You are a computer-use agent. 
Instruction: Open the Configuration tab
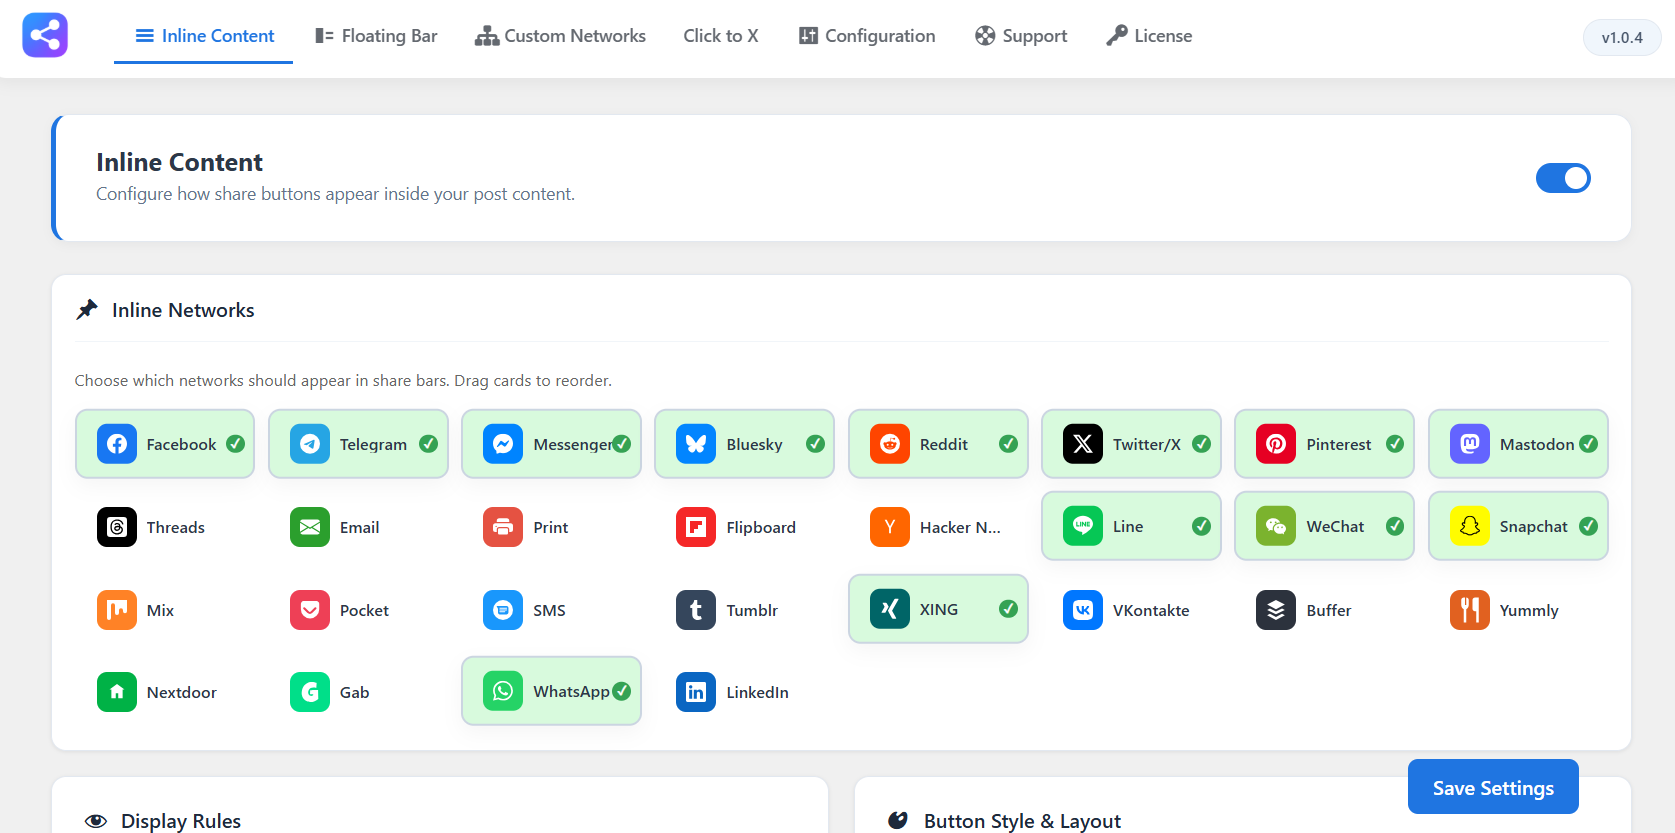click(x=867, y=36)
